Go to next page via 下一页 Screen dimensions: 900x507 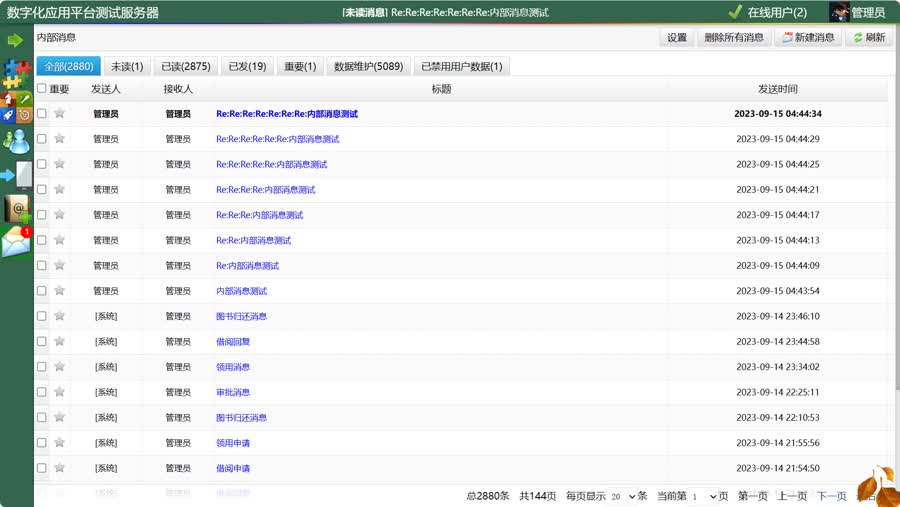(831, 496)
